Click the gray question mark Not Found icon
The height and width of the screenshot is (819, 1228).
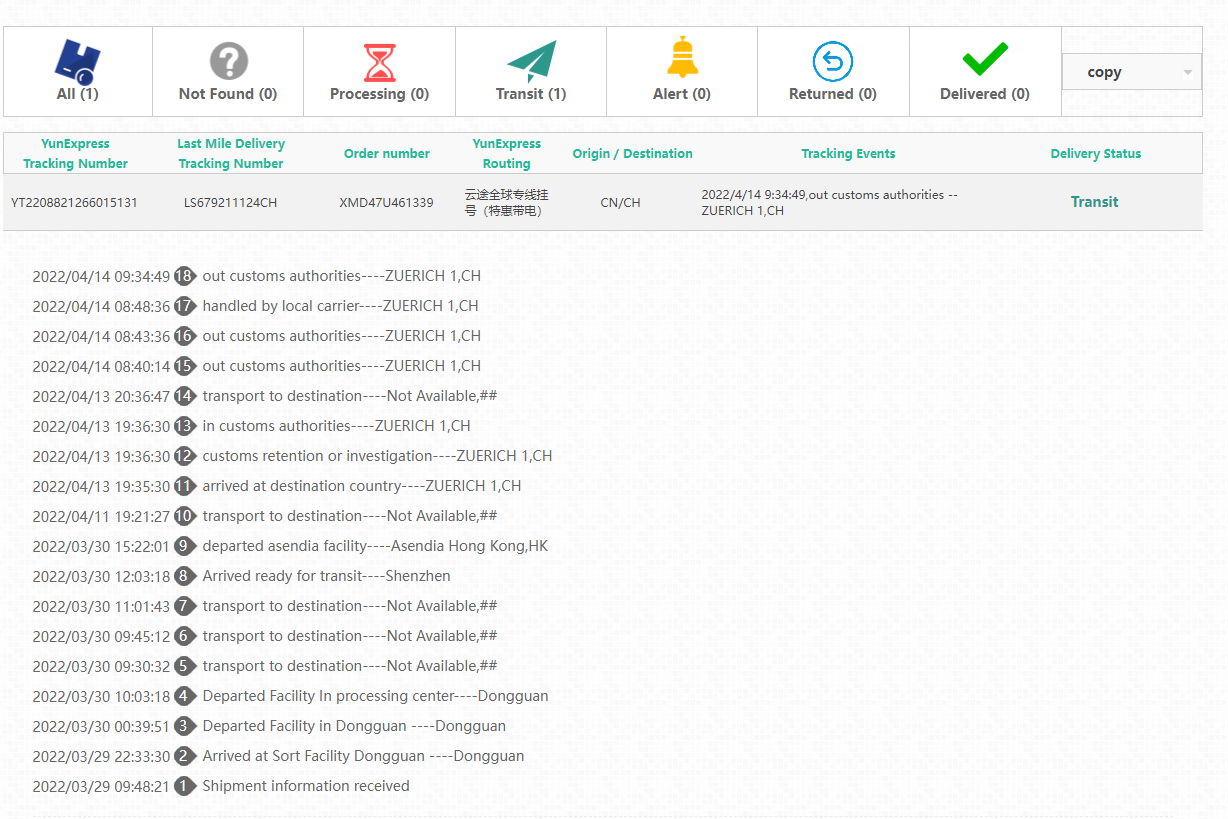click(x=228, y=62)
